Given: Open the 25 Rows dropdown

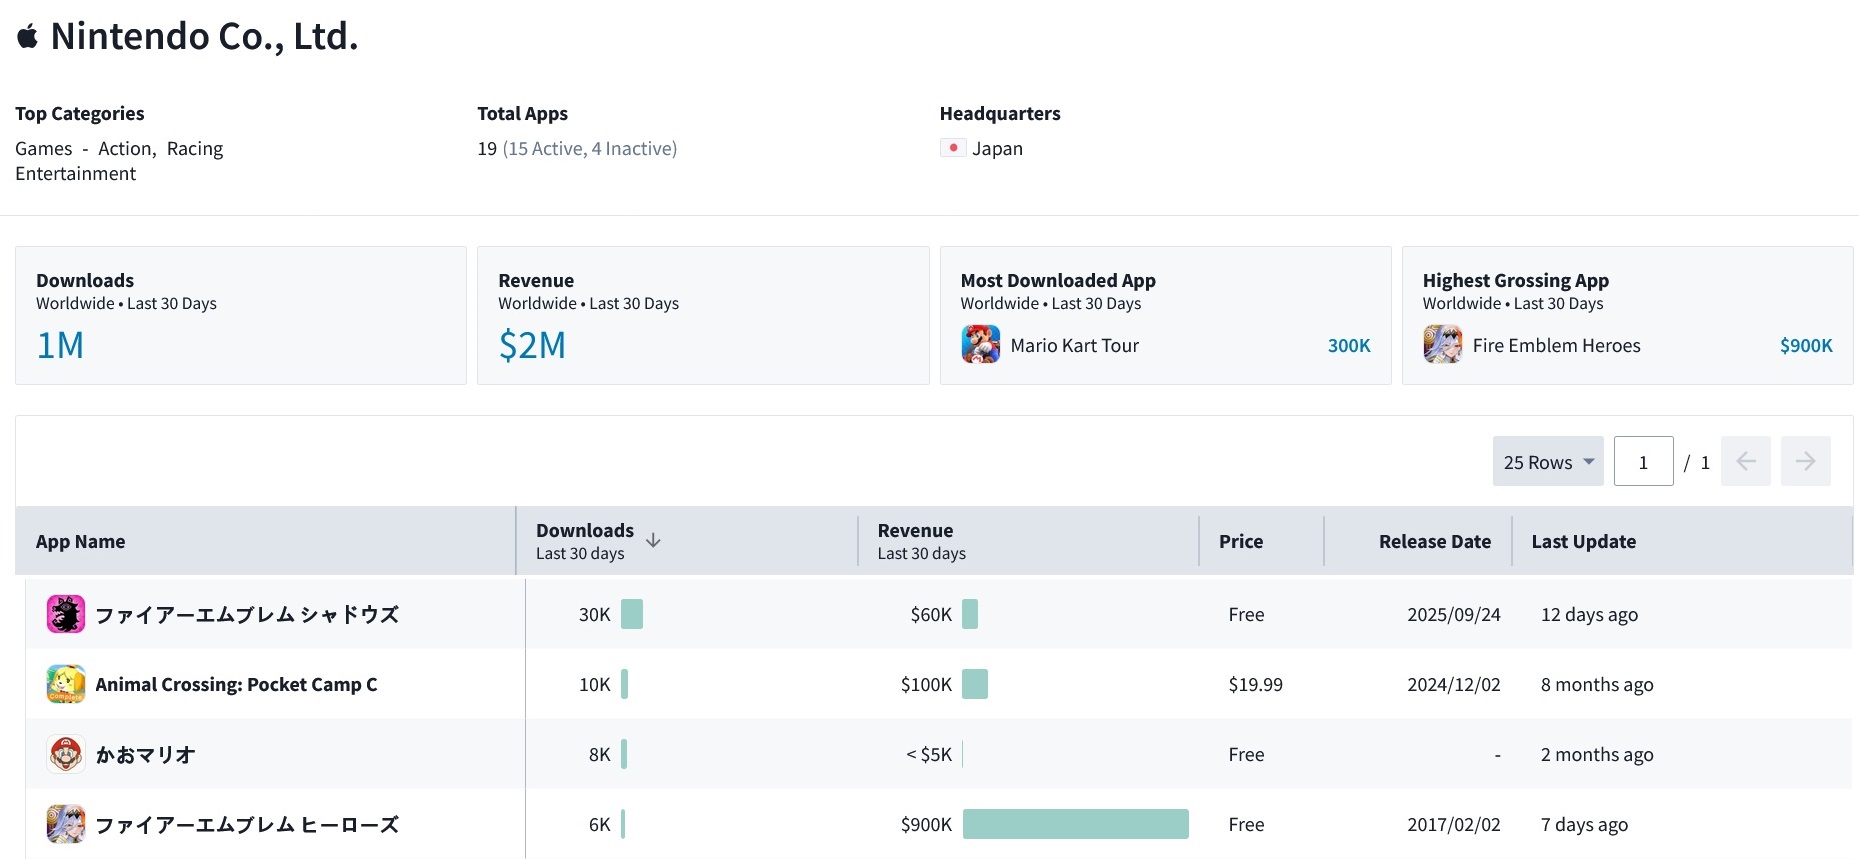Looking at the screenshot, I should [1547, 461].
